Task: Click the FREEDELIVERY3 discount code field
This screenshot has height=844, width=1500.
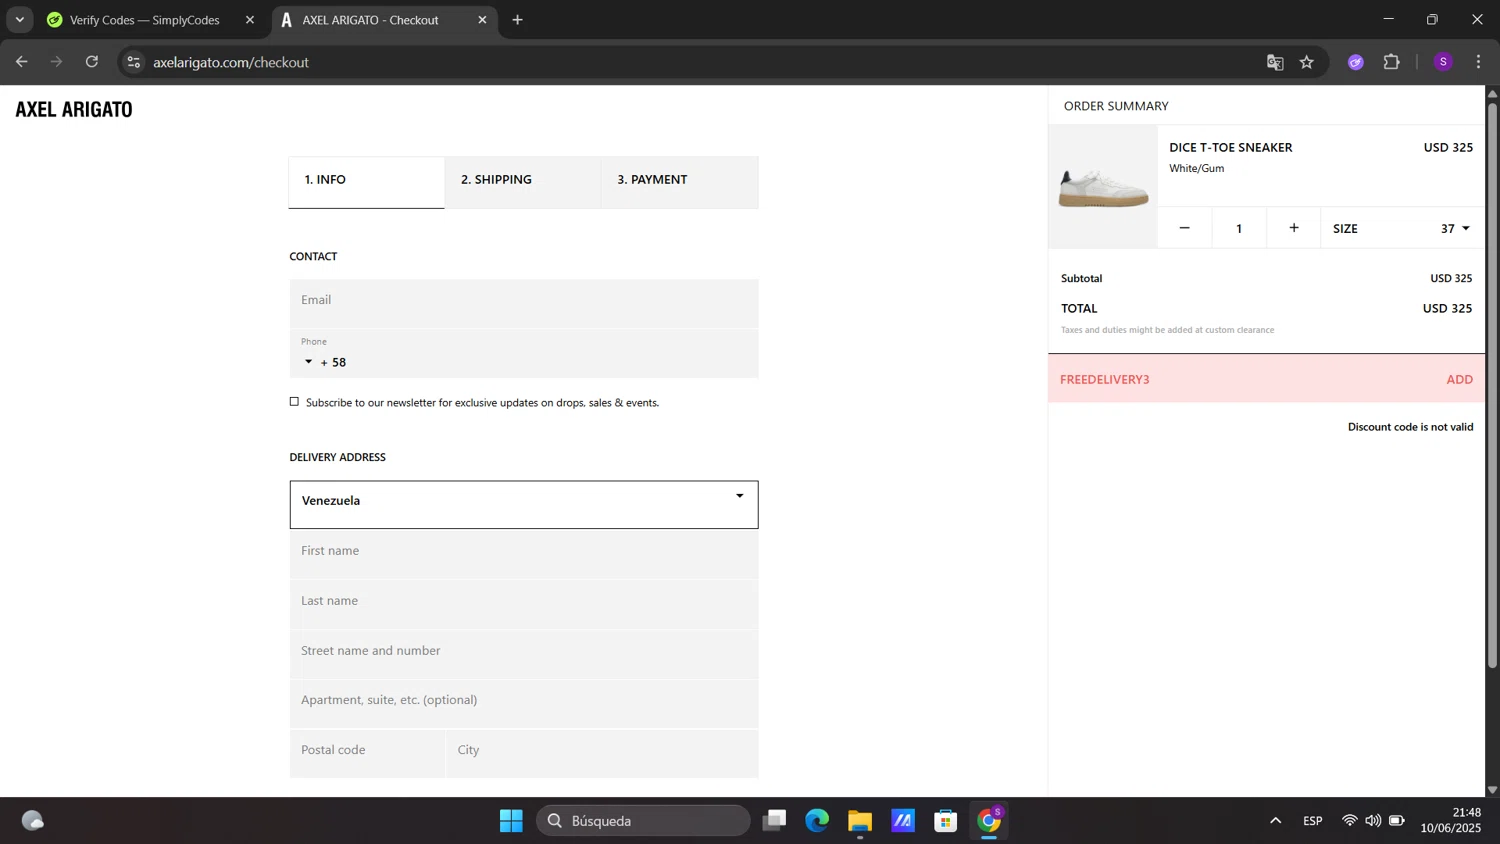Action: pos(1240,379)
